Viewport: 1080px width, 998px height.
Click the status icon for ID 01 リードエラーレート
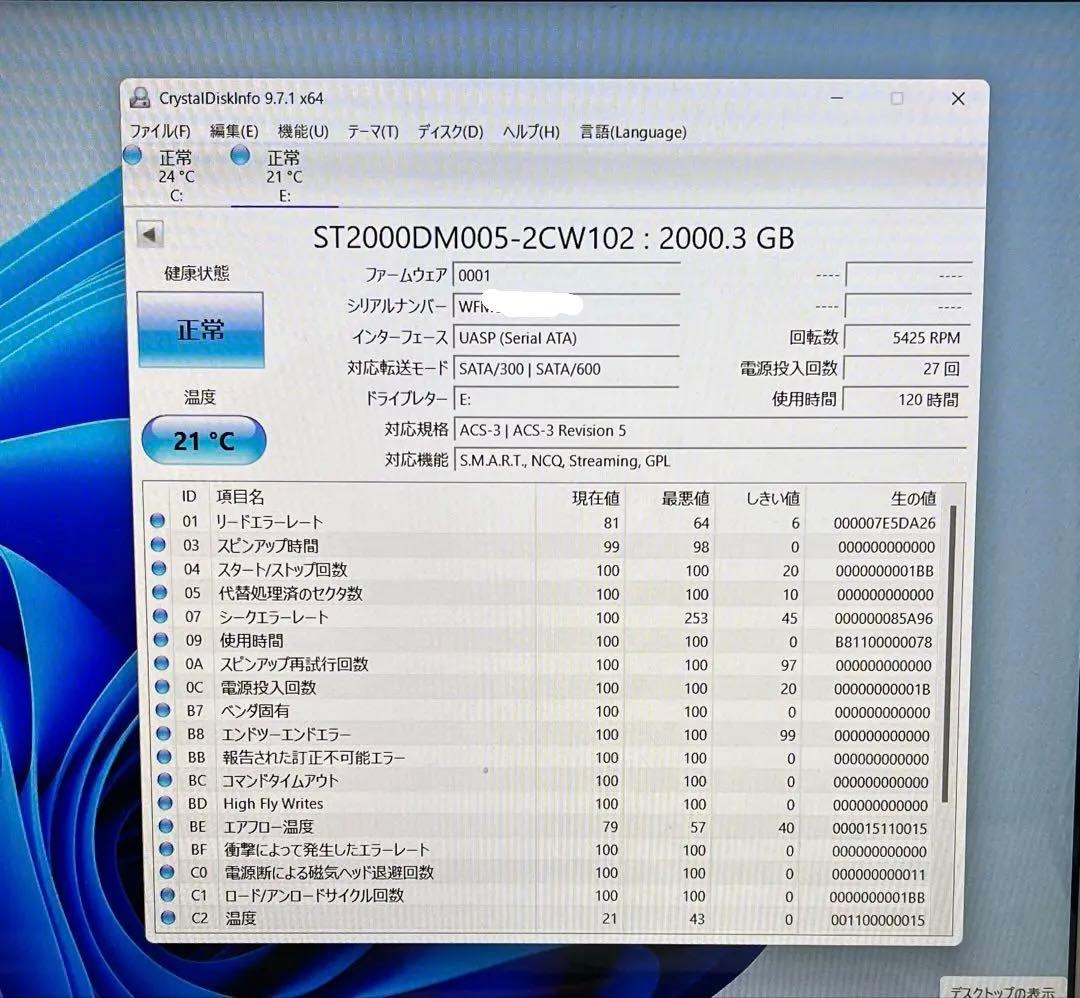[158, 521]
